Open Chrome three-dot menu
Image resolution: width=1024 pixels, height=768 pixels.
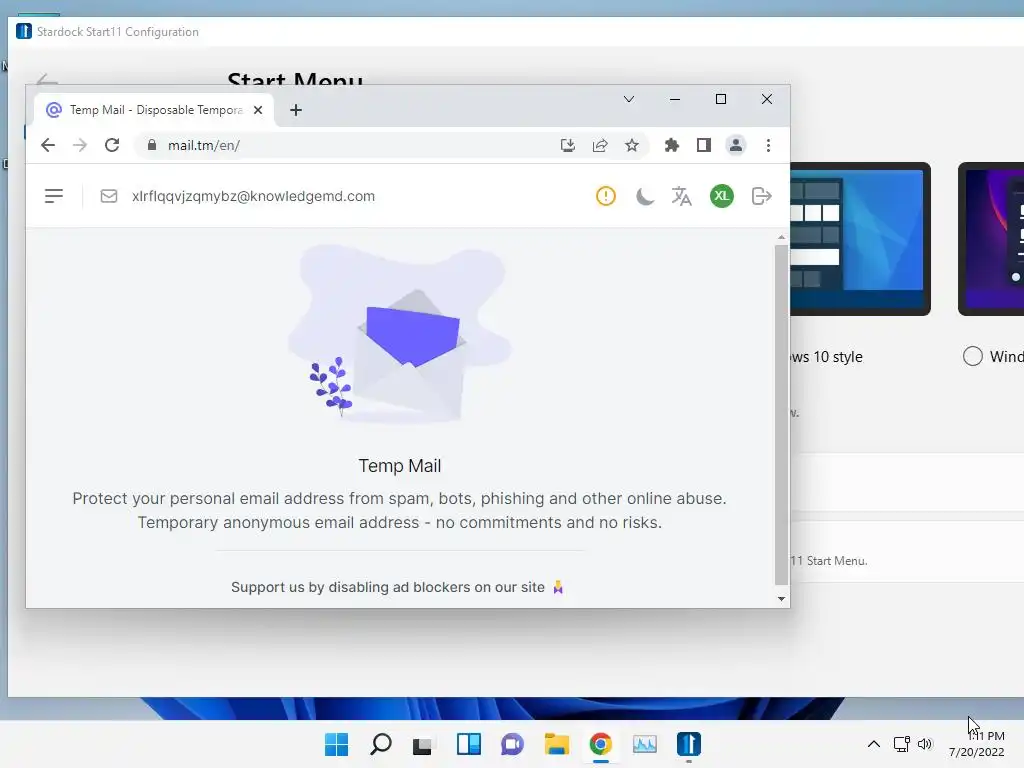[768, 145]
